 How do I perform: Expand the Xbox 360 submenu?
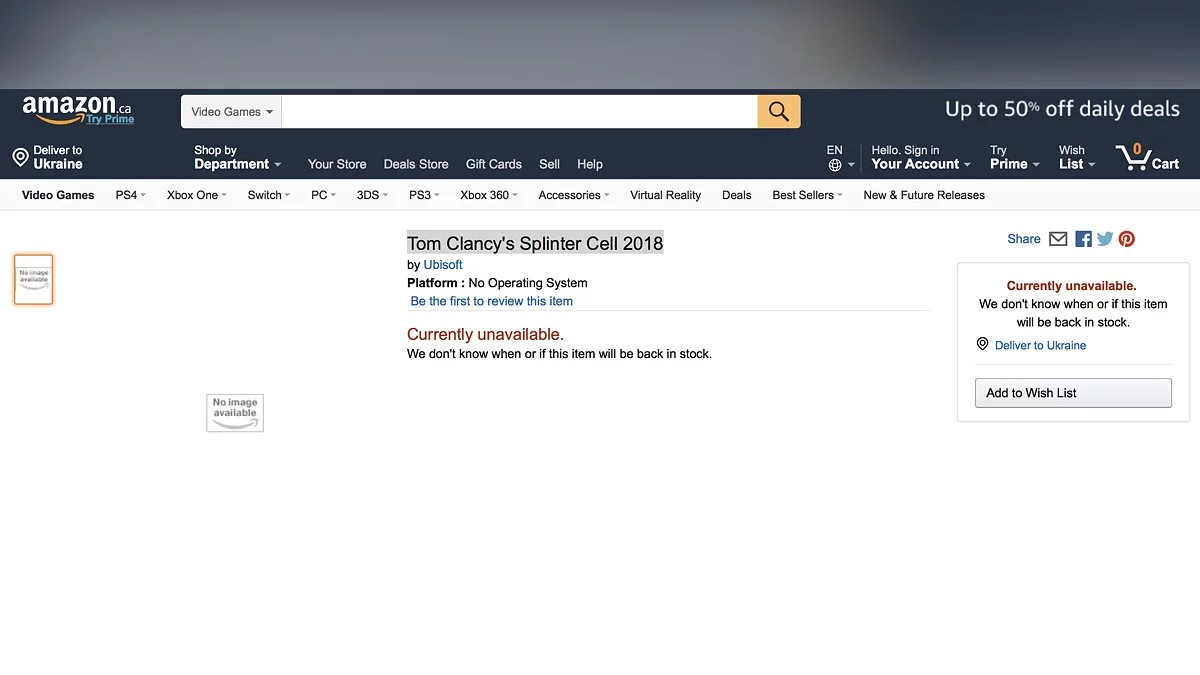489,195
